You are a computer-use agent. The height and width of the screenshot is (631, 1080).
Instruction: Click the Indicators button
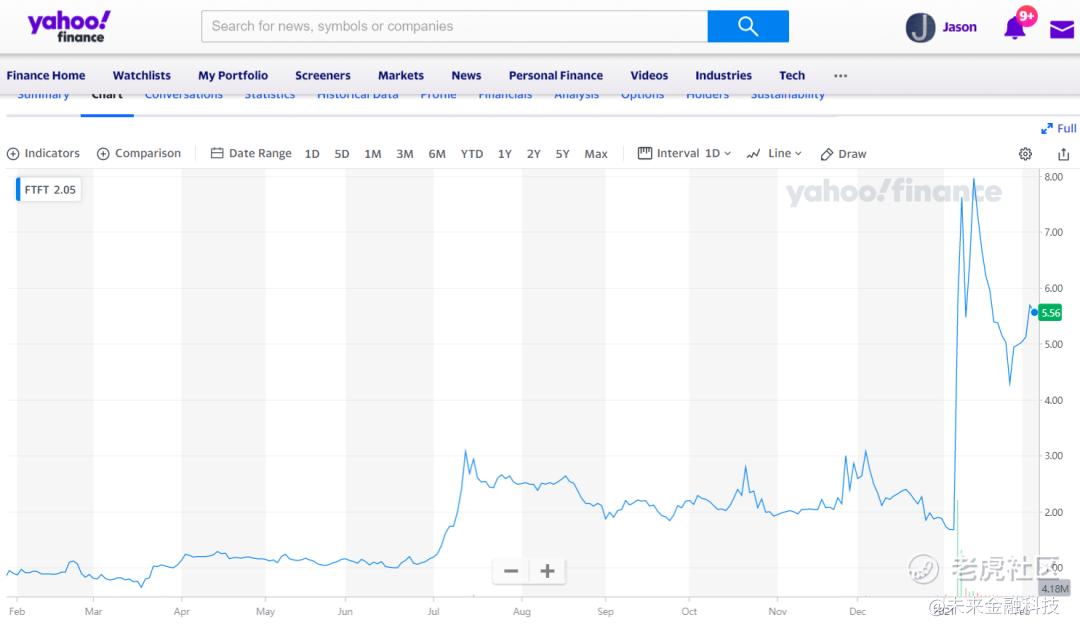point(44,153)
